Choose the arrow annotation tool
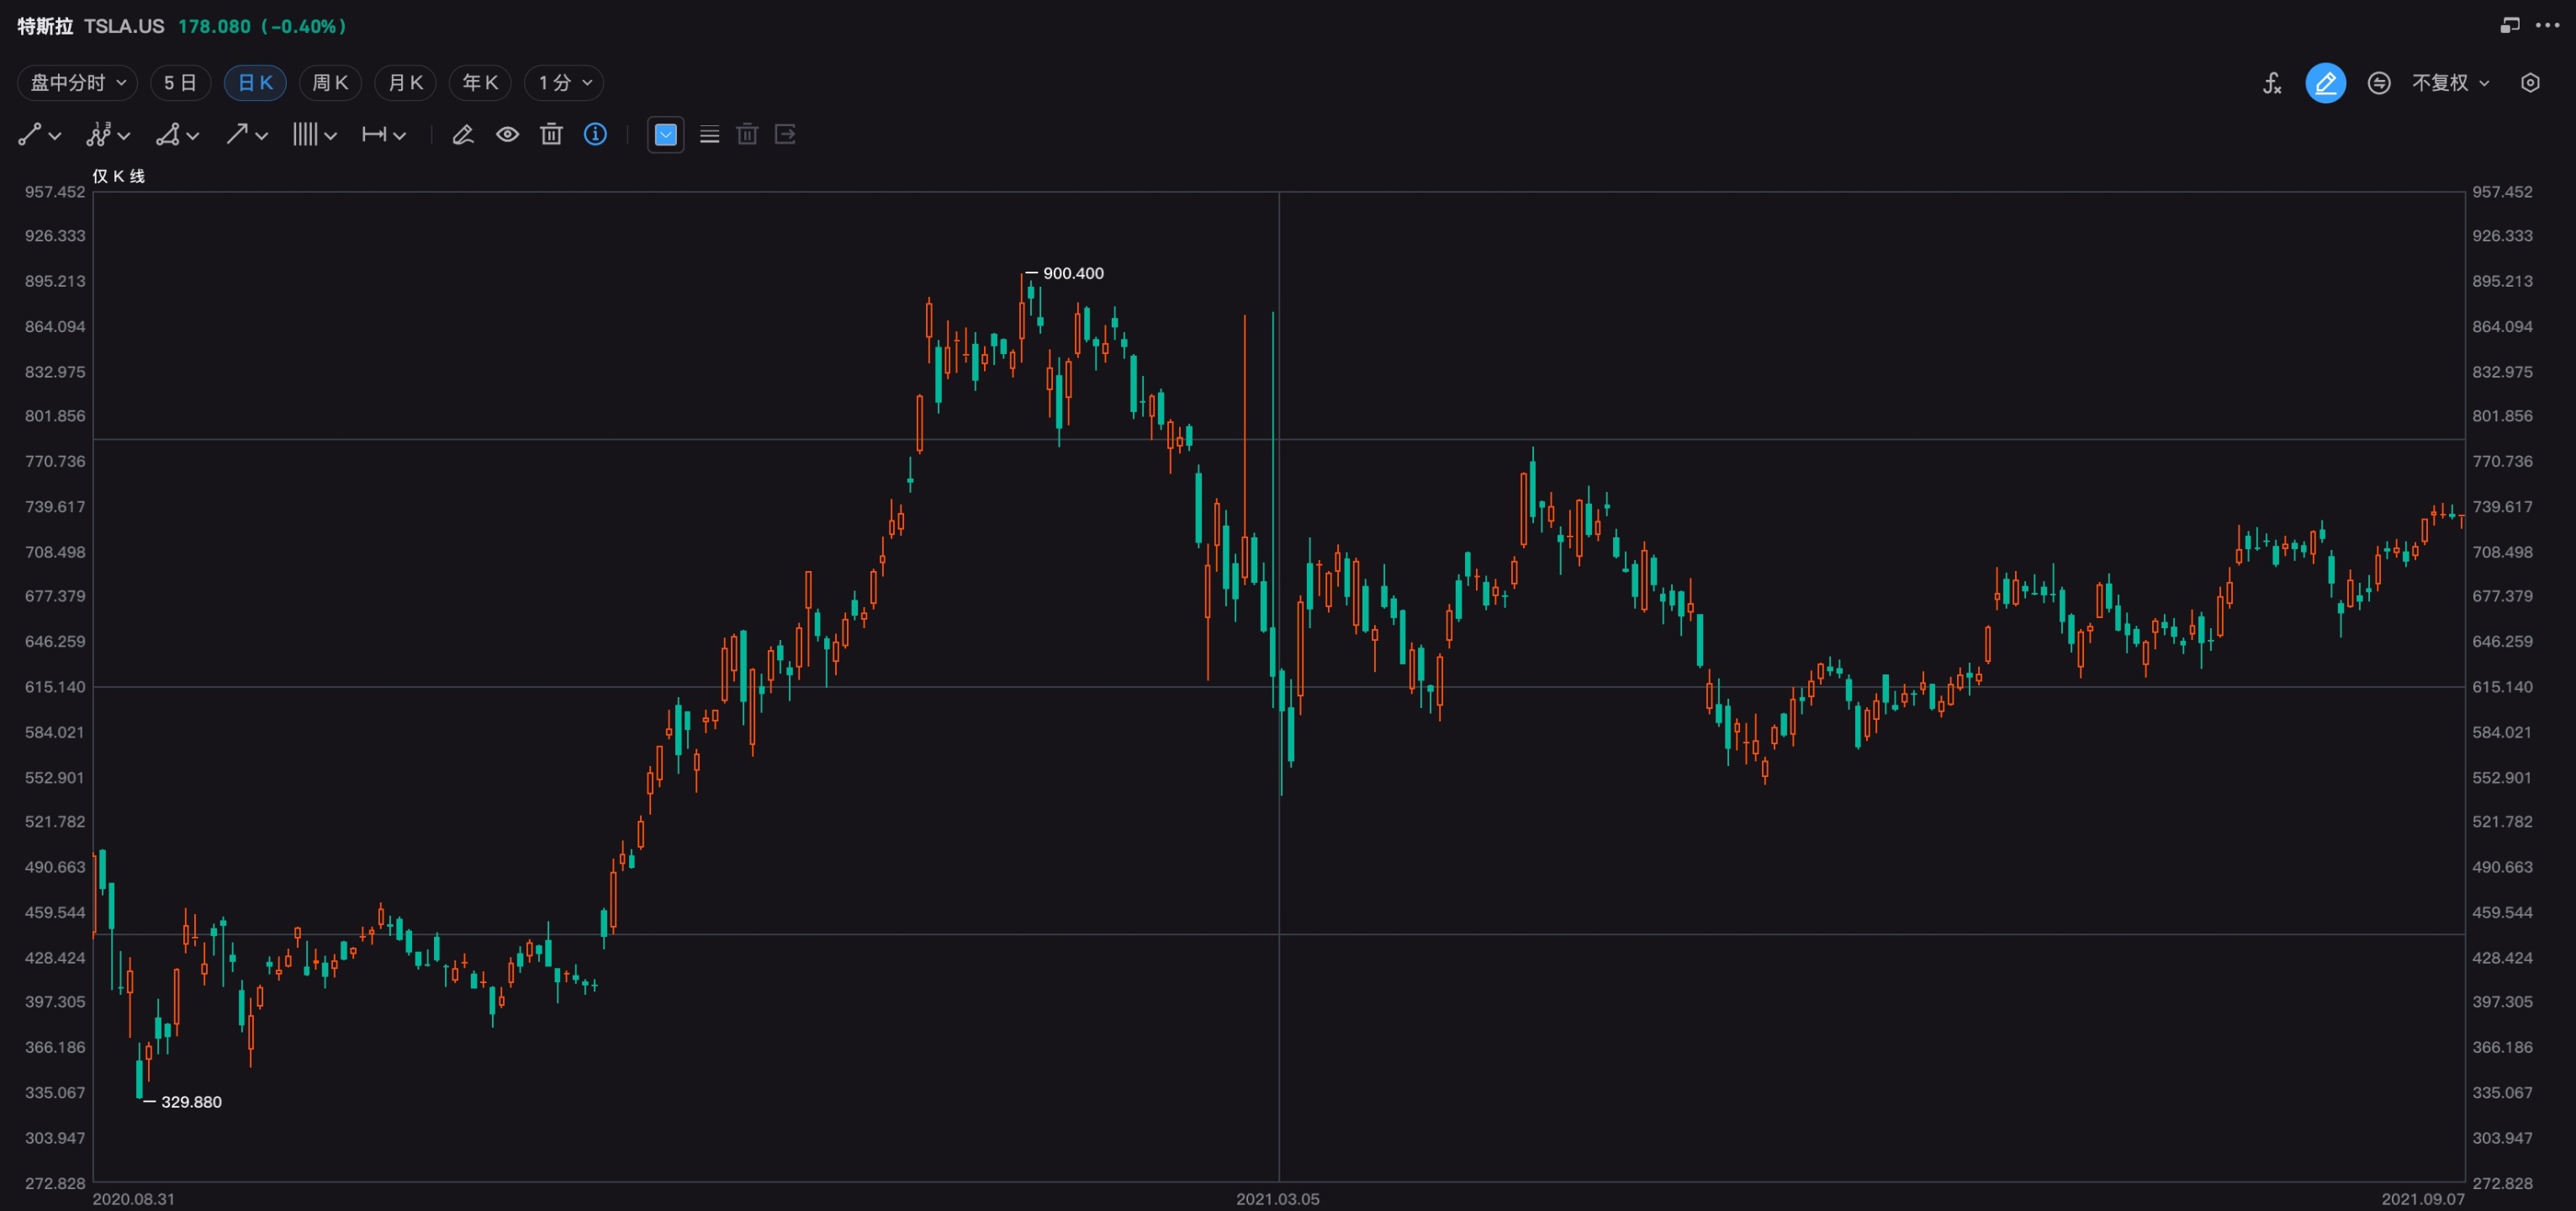Image resolution: width=2576 pixels, height=1211 pixels. tap(237, 134)
